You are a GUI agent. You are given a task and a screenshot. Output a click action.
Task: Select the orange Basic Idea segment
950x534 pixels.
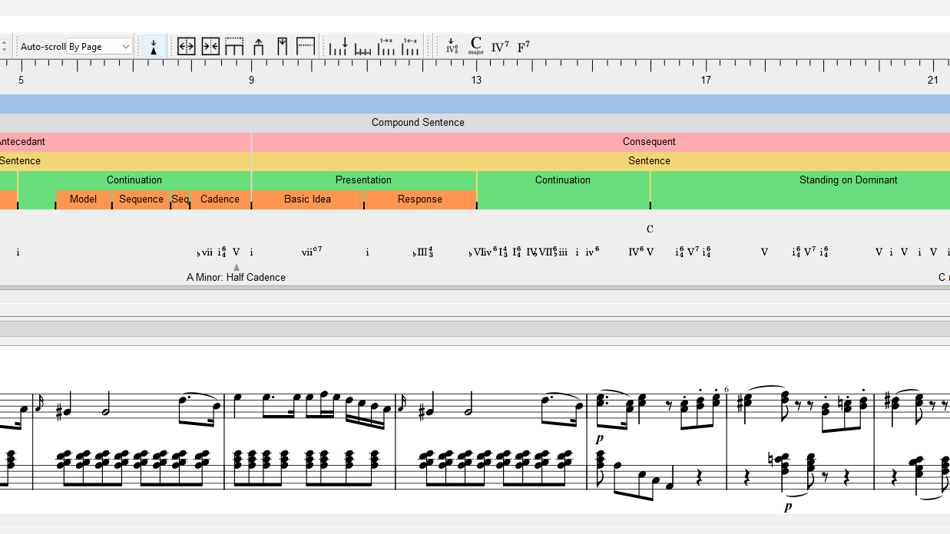[x=307, y=199]
